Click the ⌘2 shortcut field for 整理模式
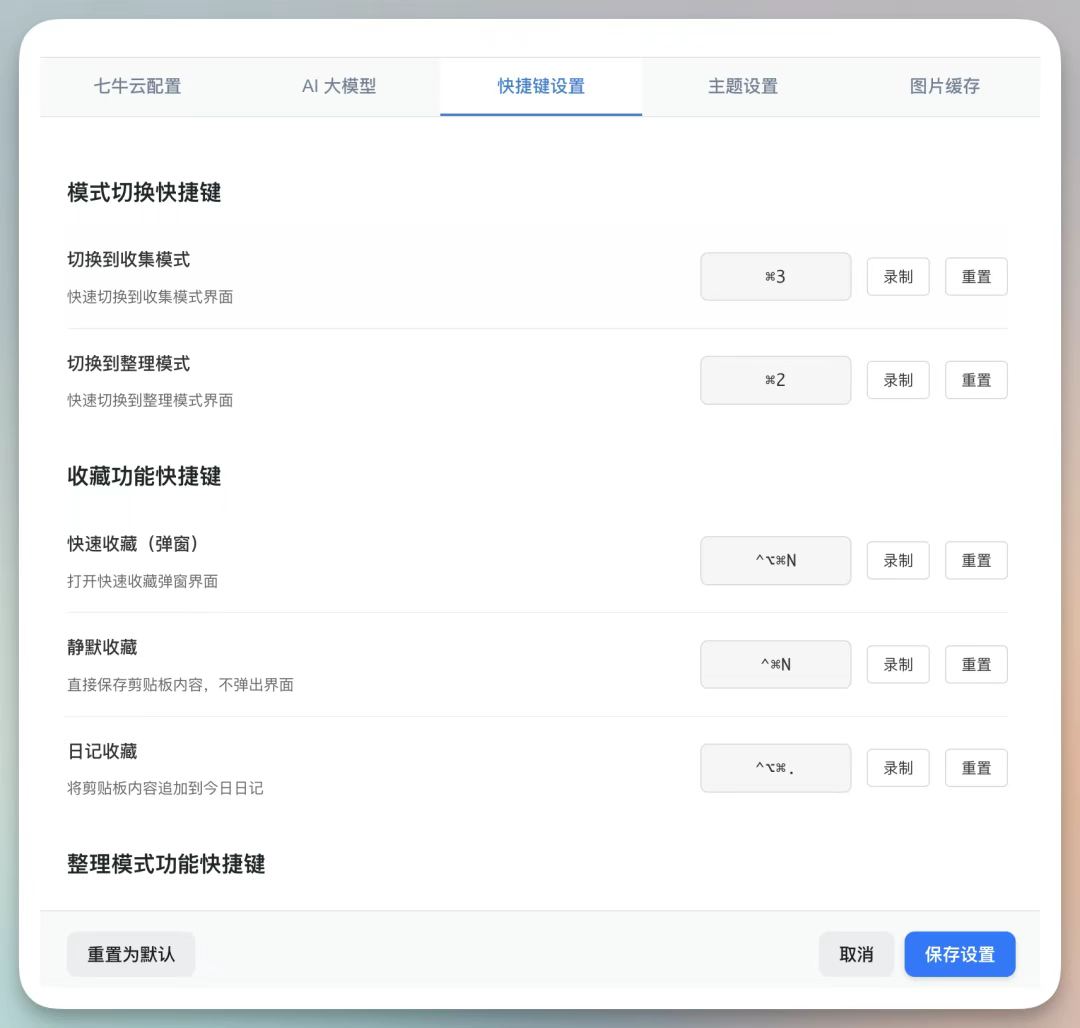Image resolution: width=1080 pixels, height=1028 pixels. pos(775,380)
